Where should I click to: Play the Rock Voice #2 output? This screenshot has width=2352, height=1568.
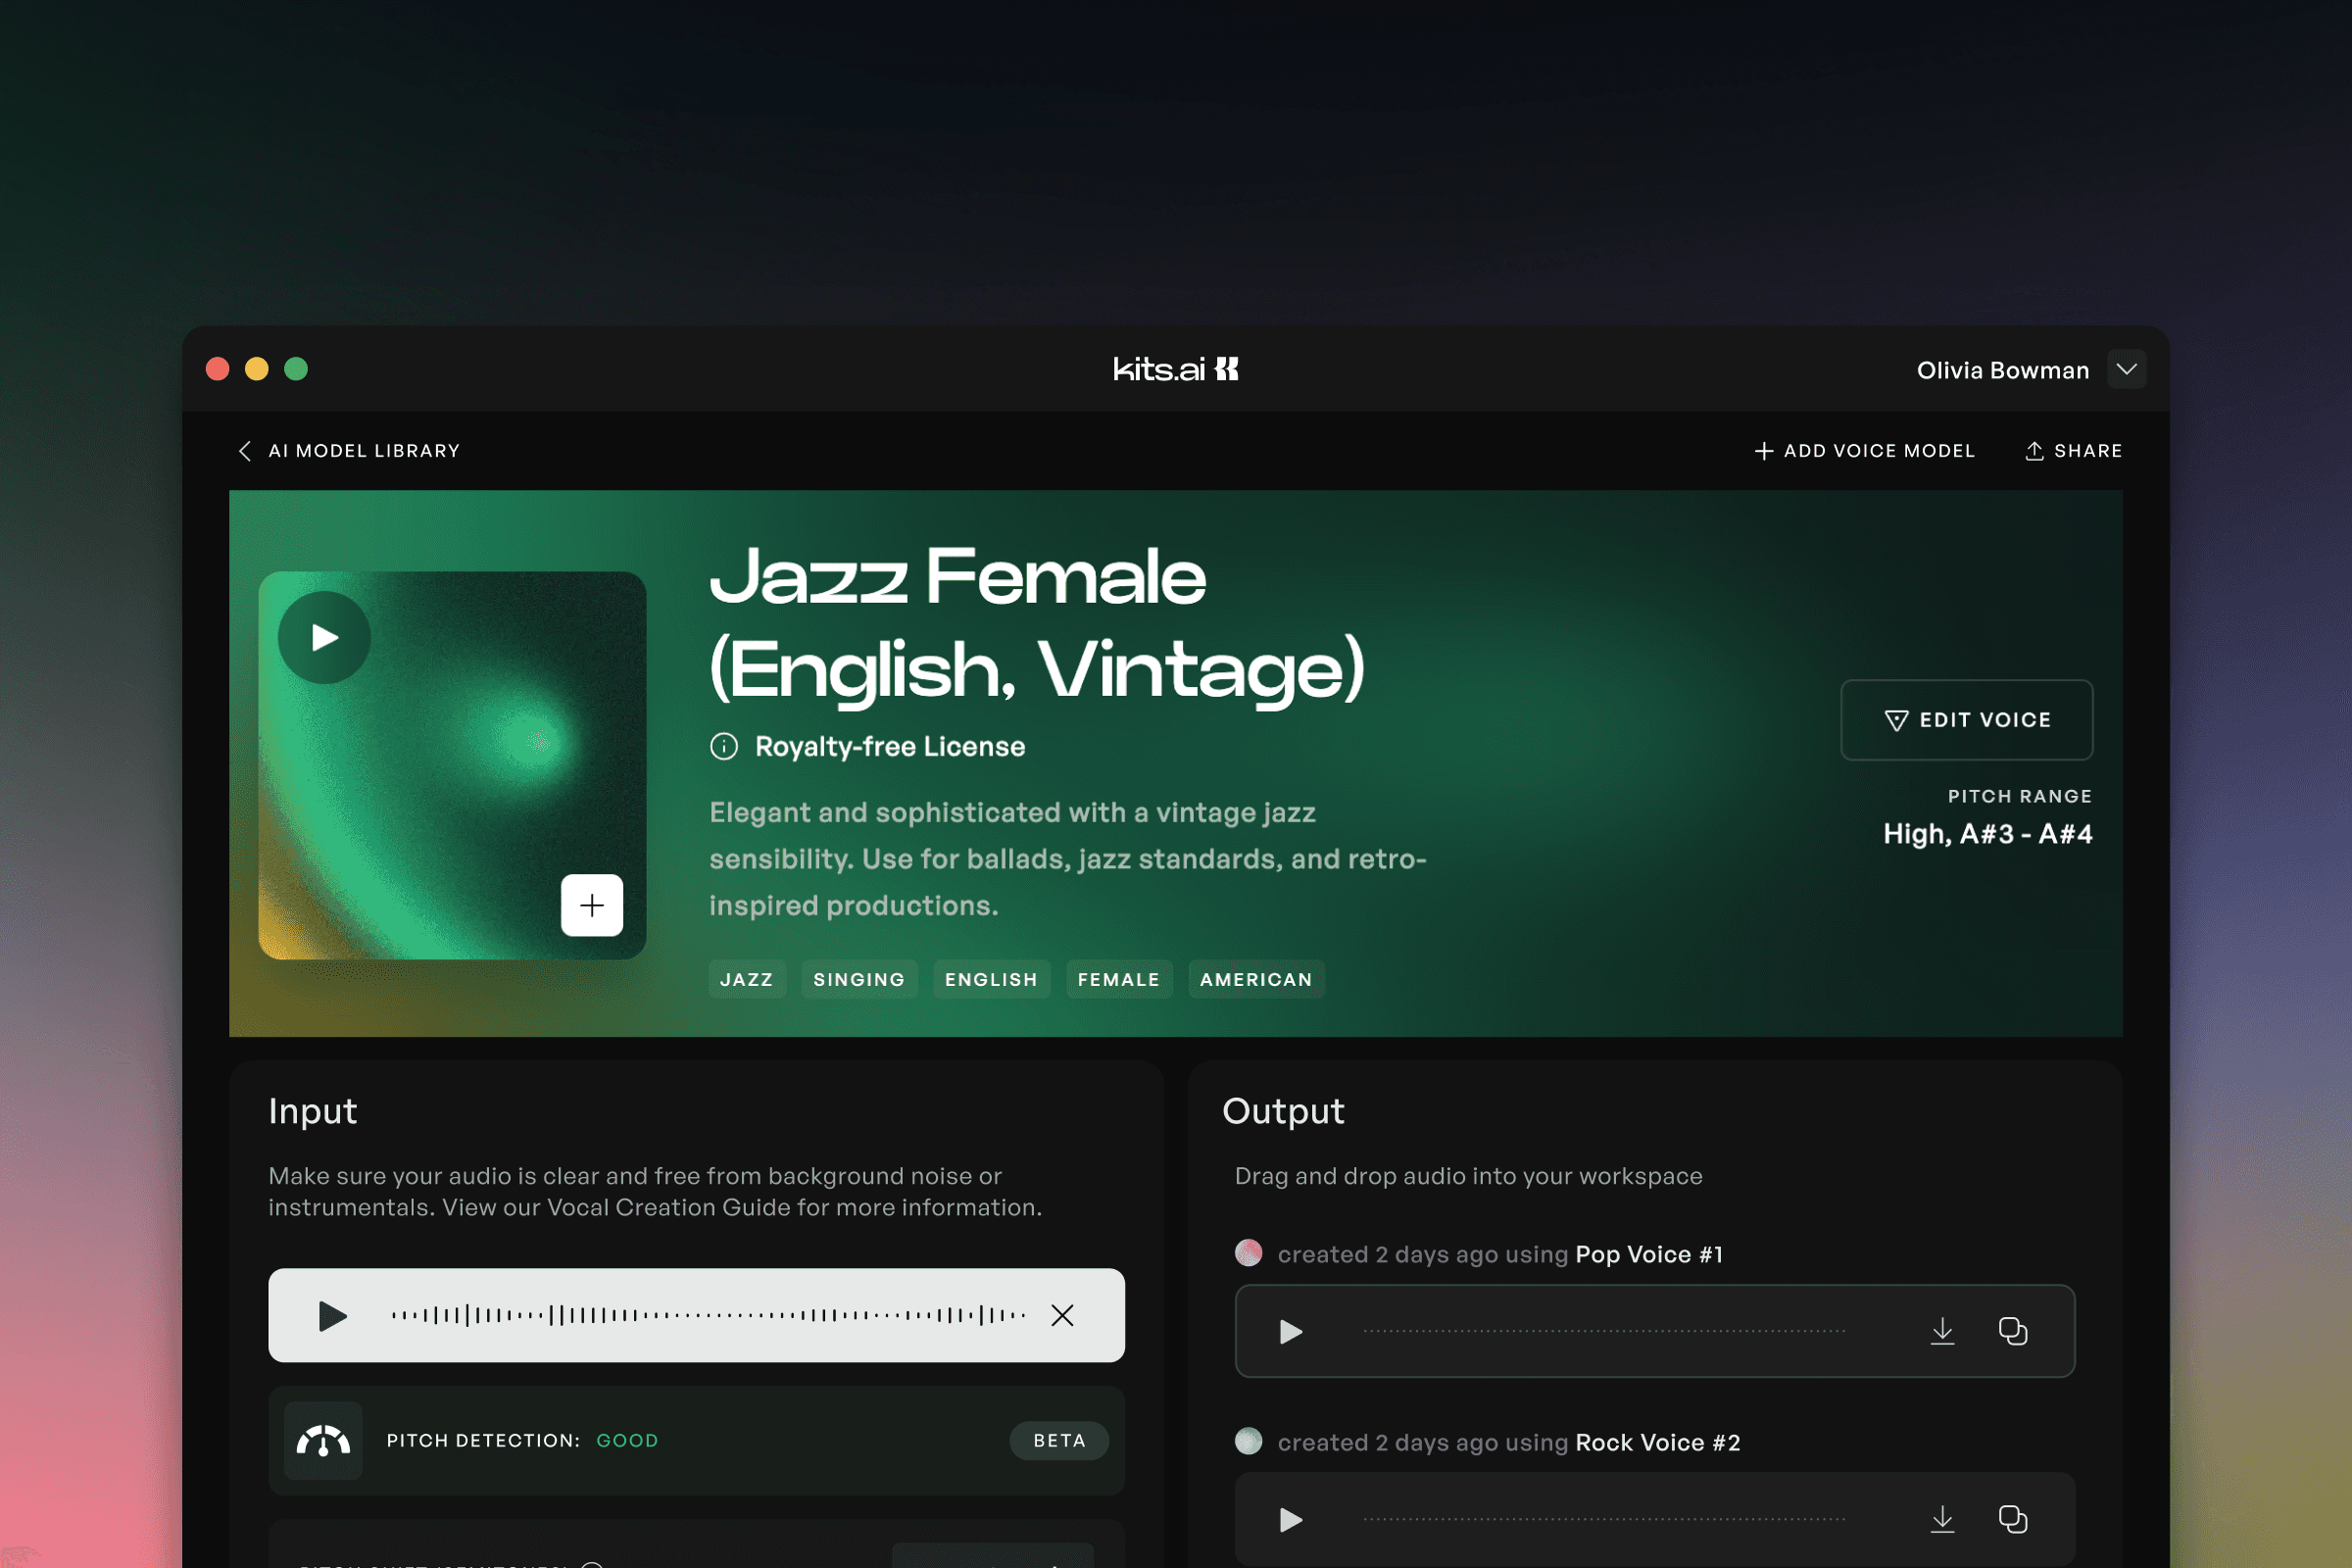click(1291, 1519)
